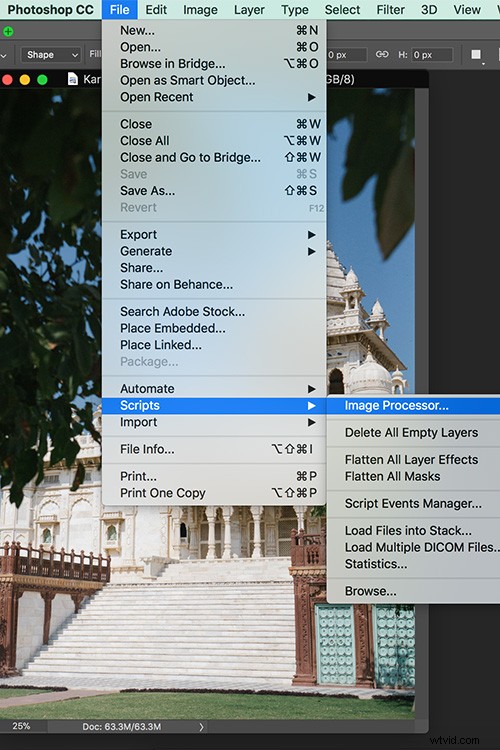Open the Edit menu
Viewport: 500px width, 750px height.
point(156,10)
